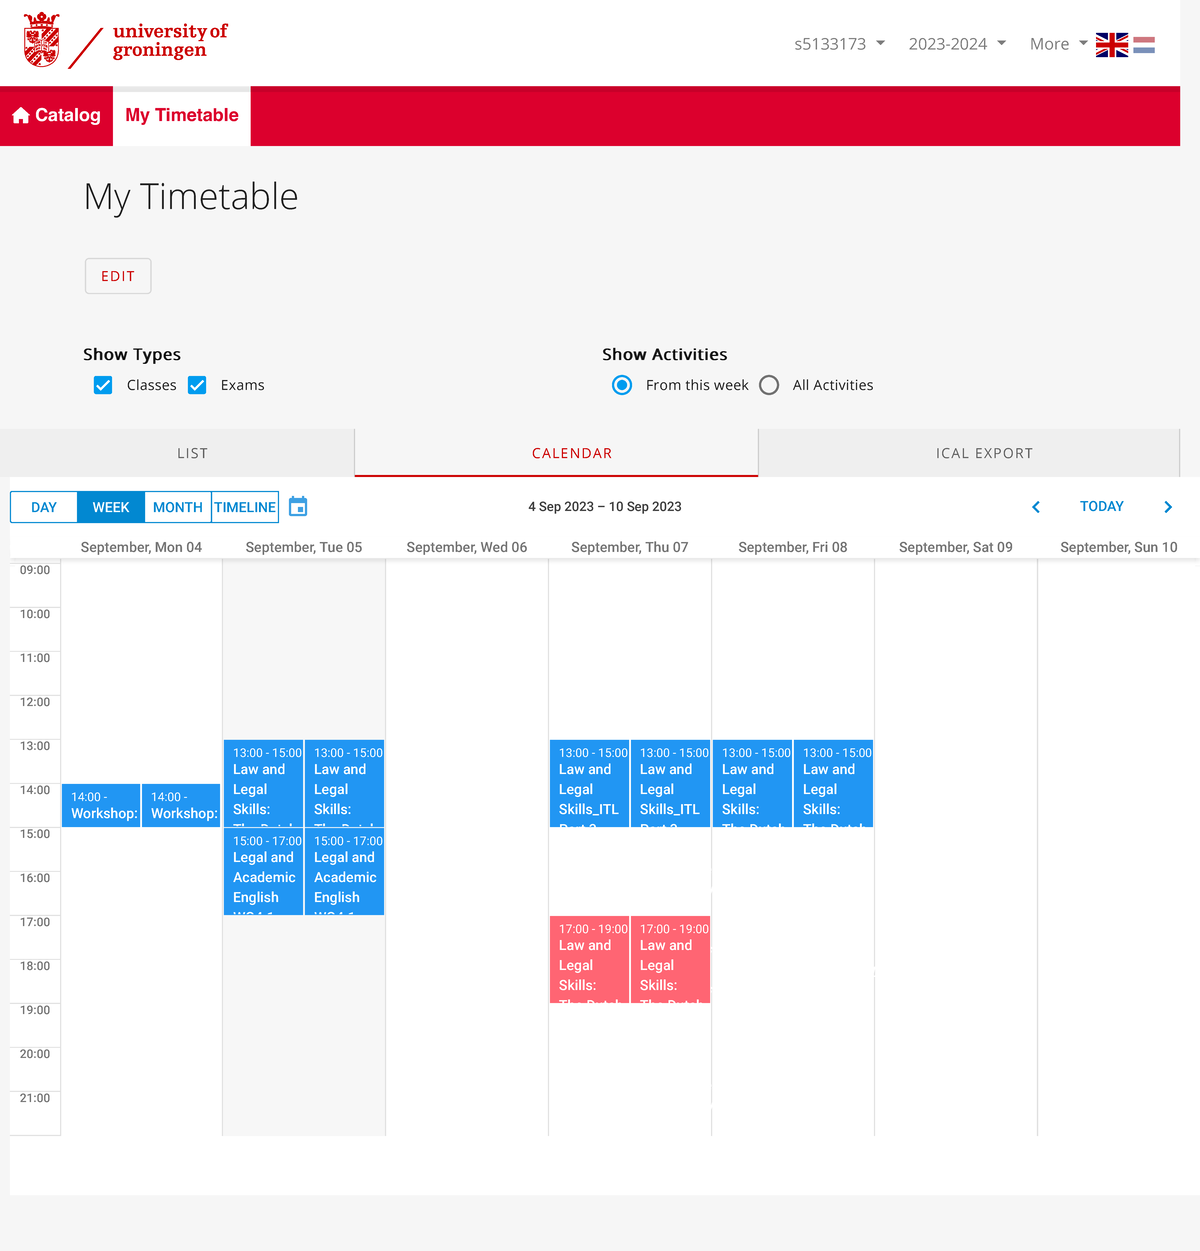Uncheck the Classes checkbox

coord(103,384)
